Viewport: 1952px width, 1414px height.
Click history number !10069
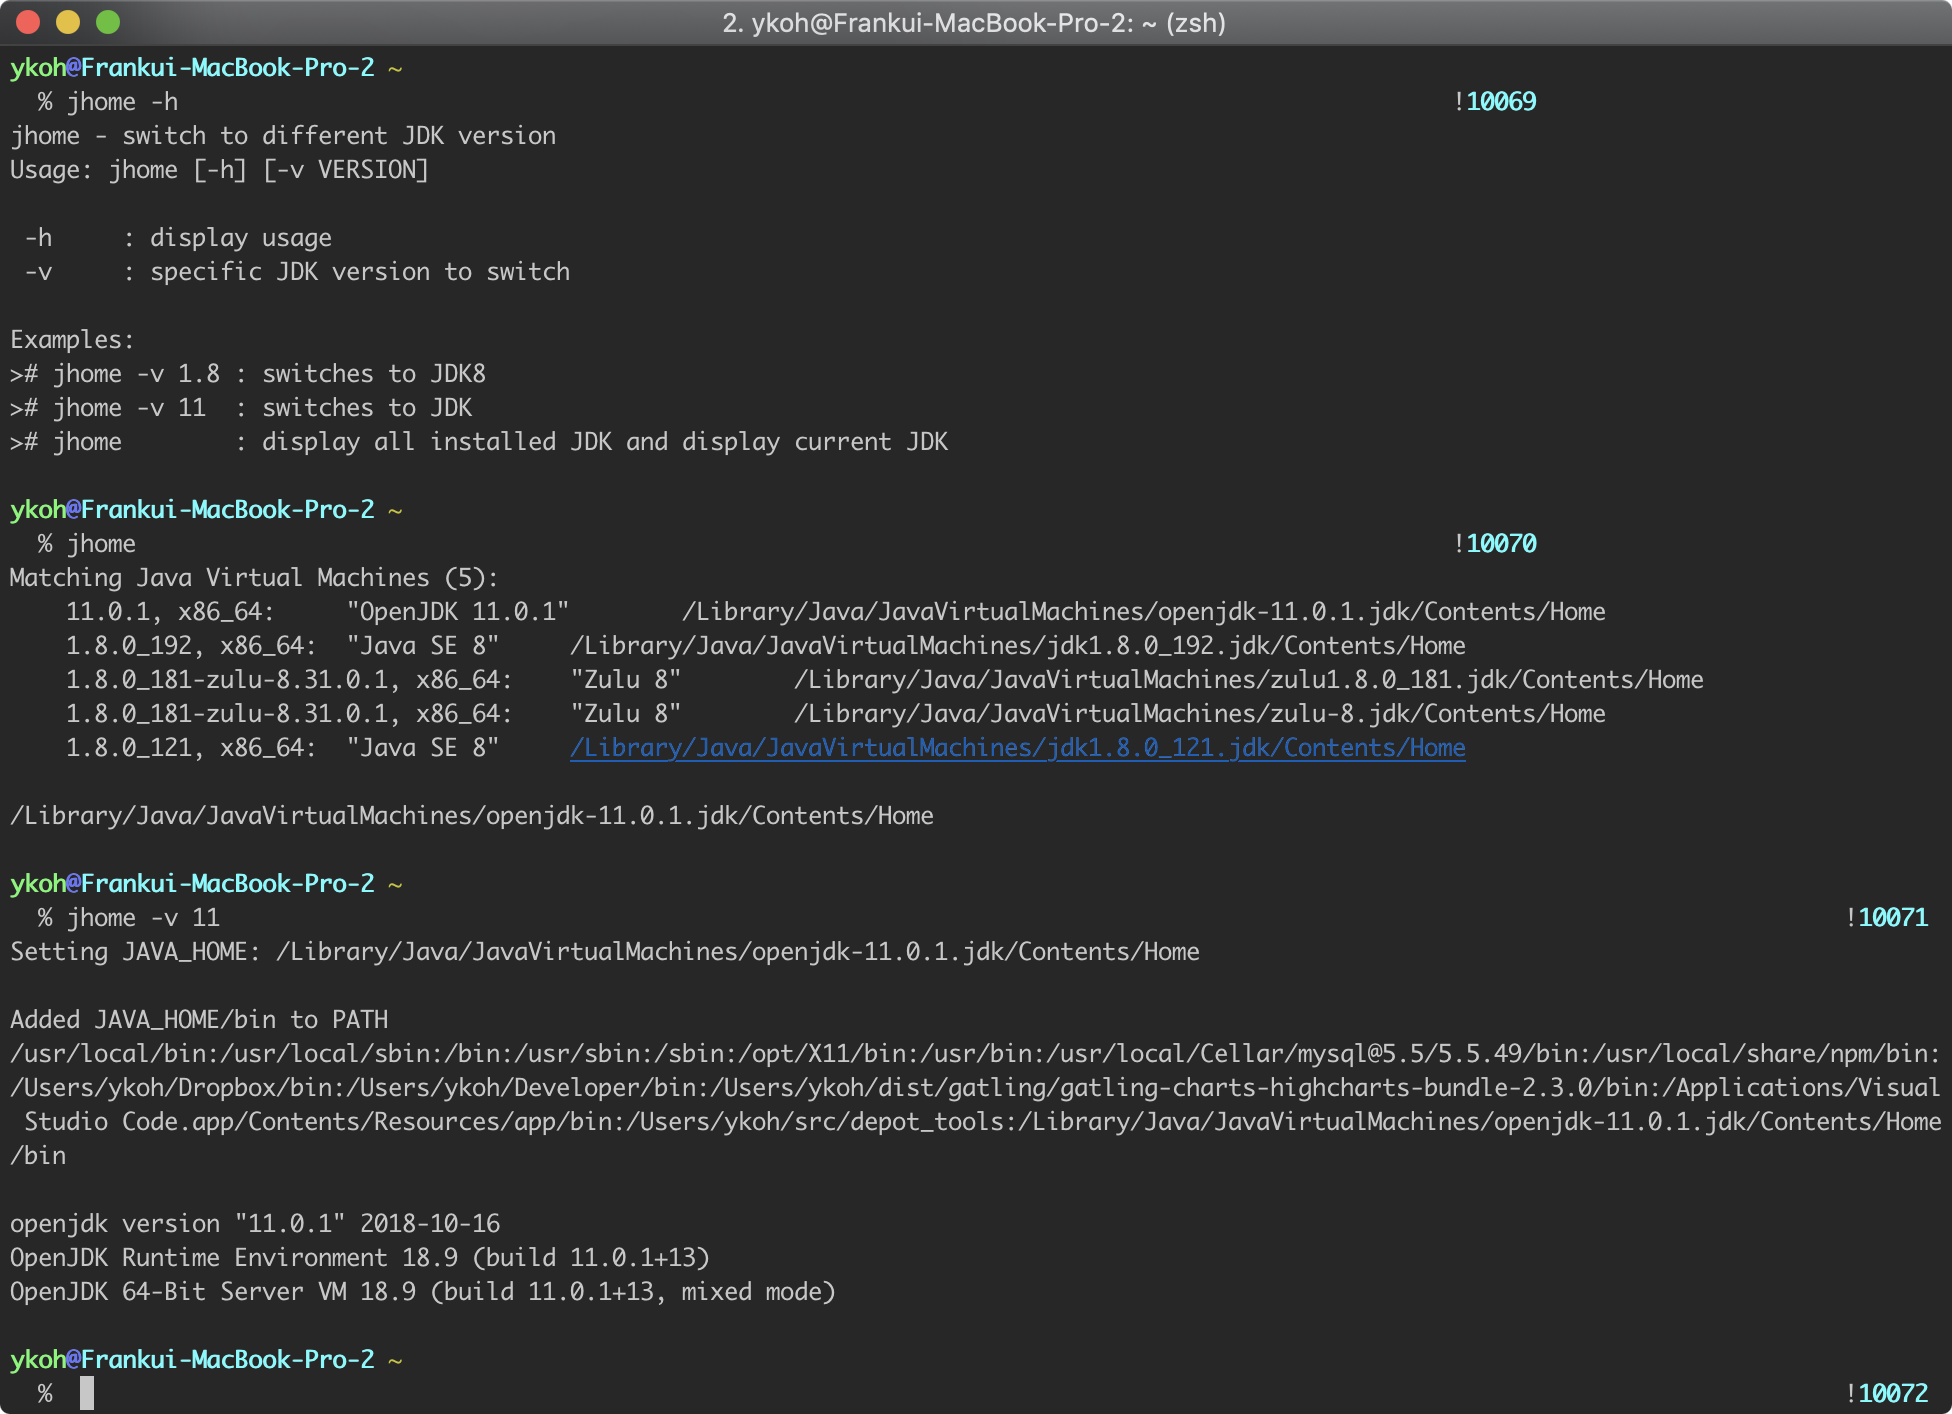click(x=1495, y=102)
